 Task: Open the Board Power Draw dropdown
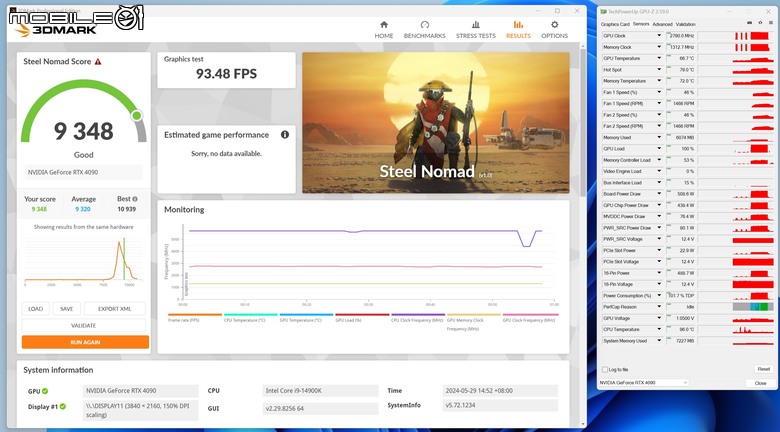pyautogui.click(x=659, y=194)
